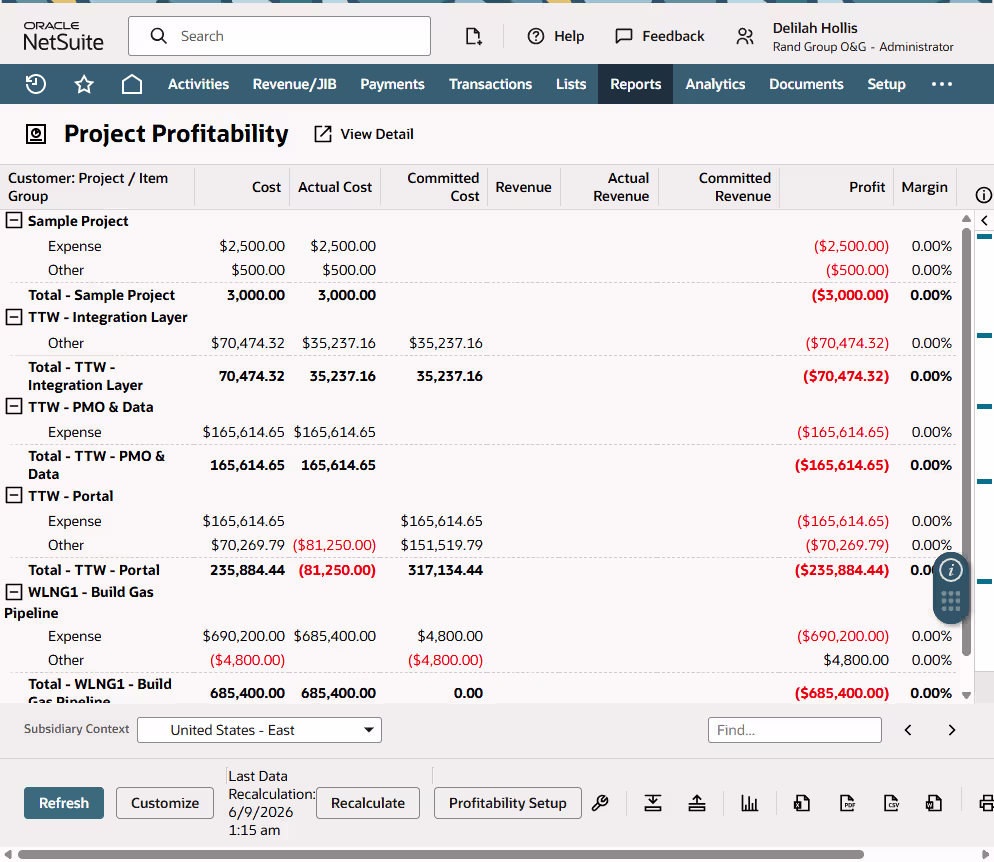
Task: Export the report to Excel
Action: (802, 803)
